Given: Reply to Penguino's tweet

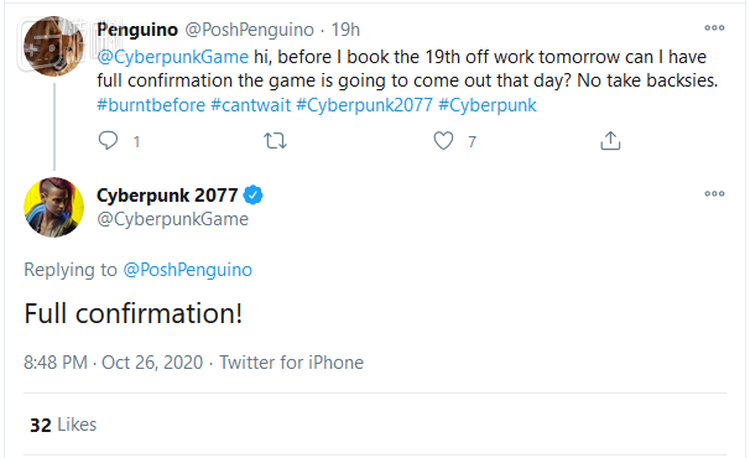Looking at the screenshot, I should [108, 142].
